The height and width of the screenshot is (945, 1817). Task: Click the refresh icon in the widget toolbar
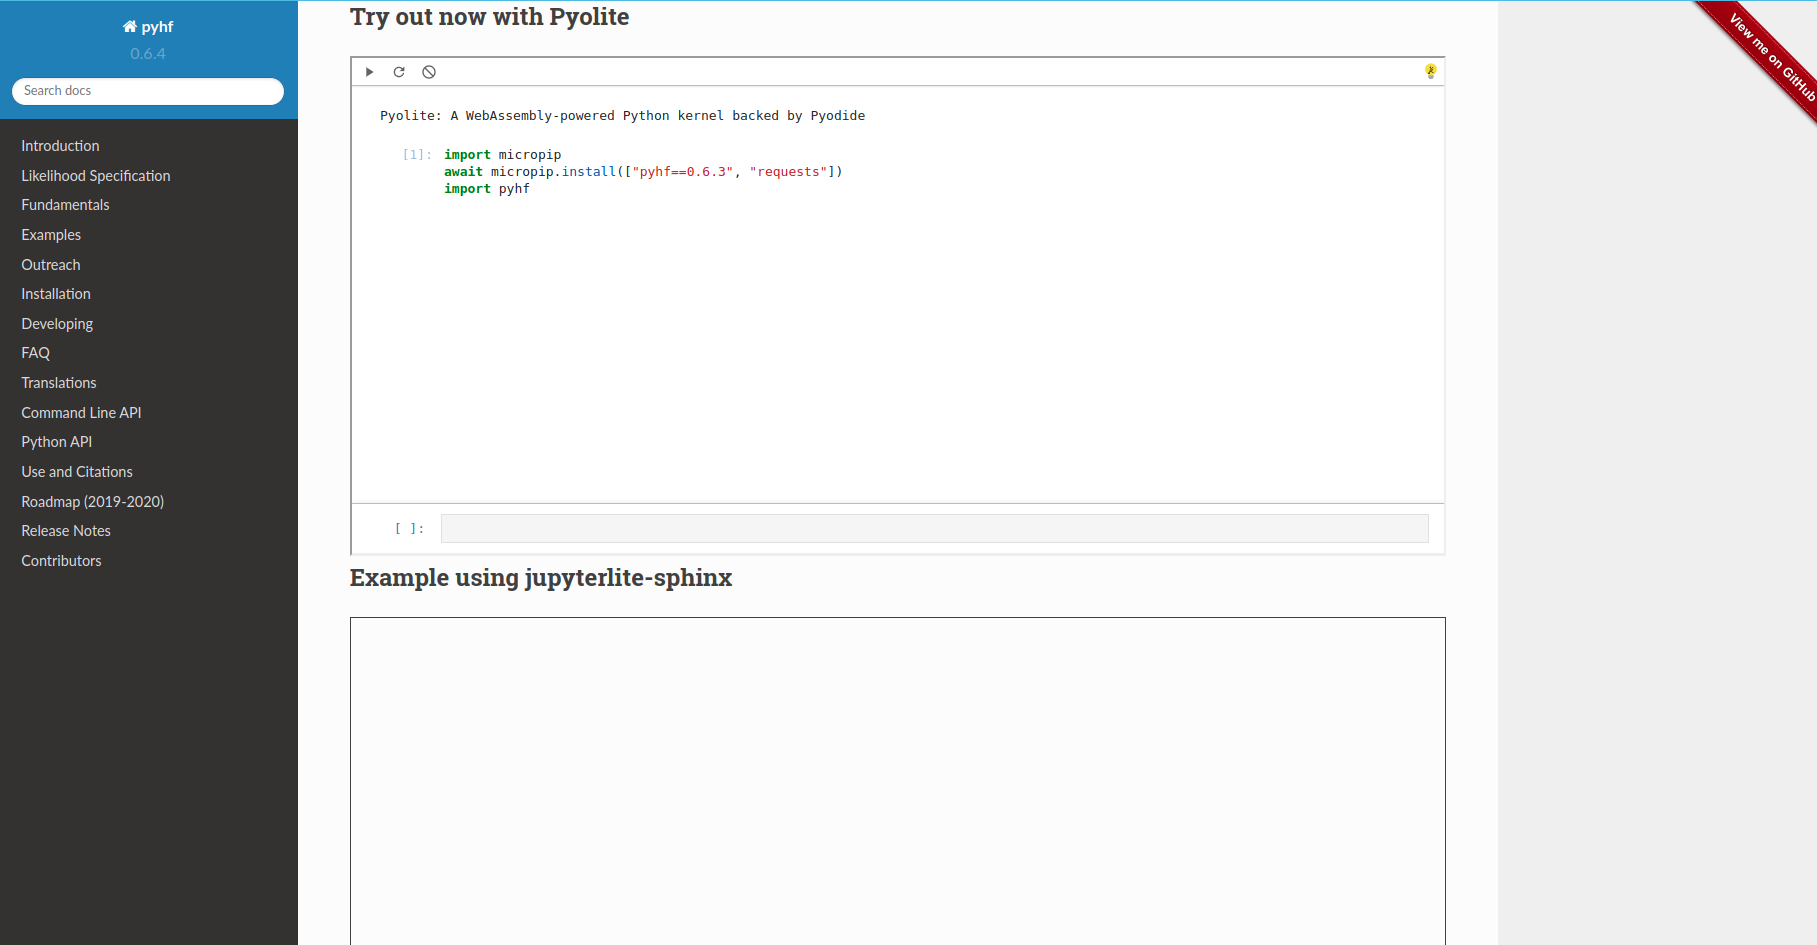click(399, 71)
